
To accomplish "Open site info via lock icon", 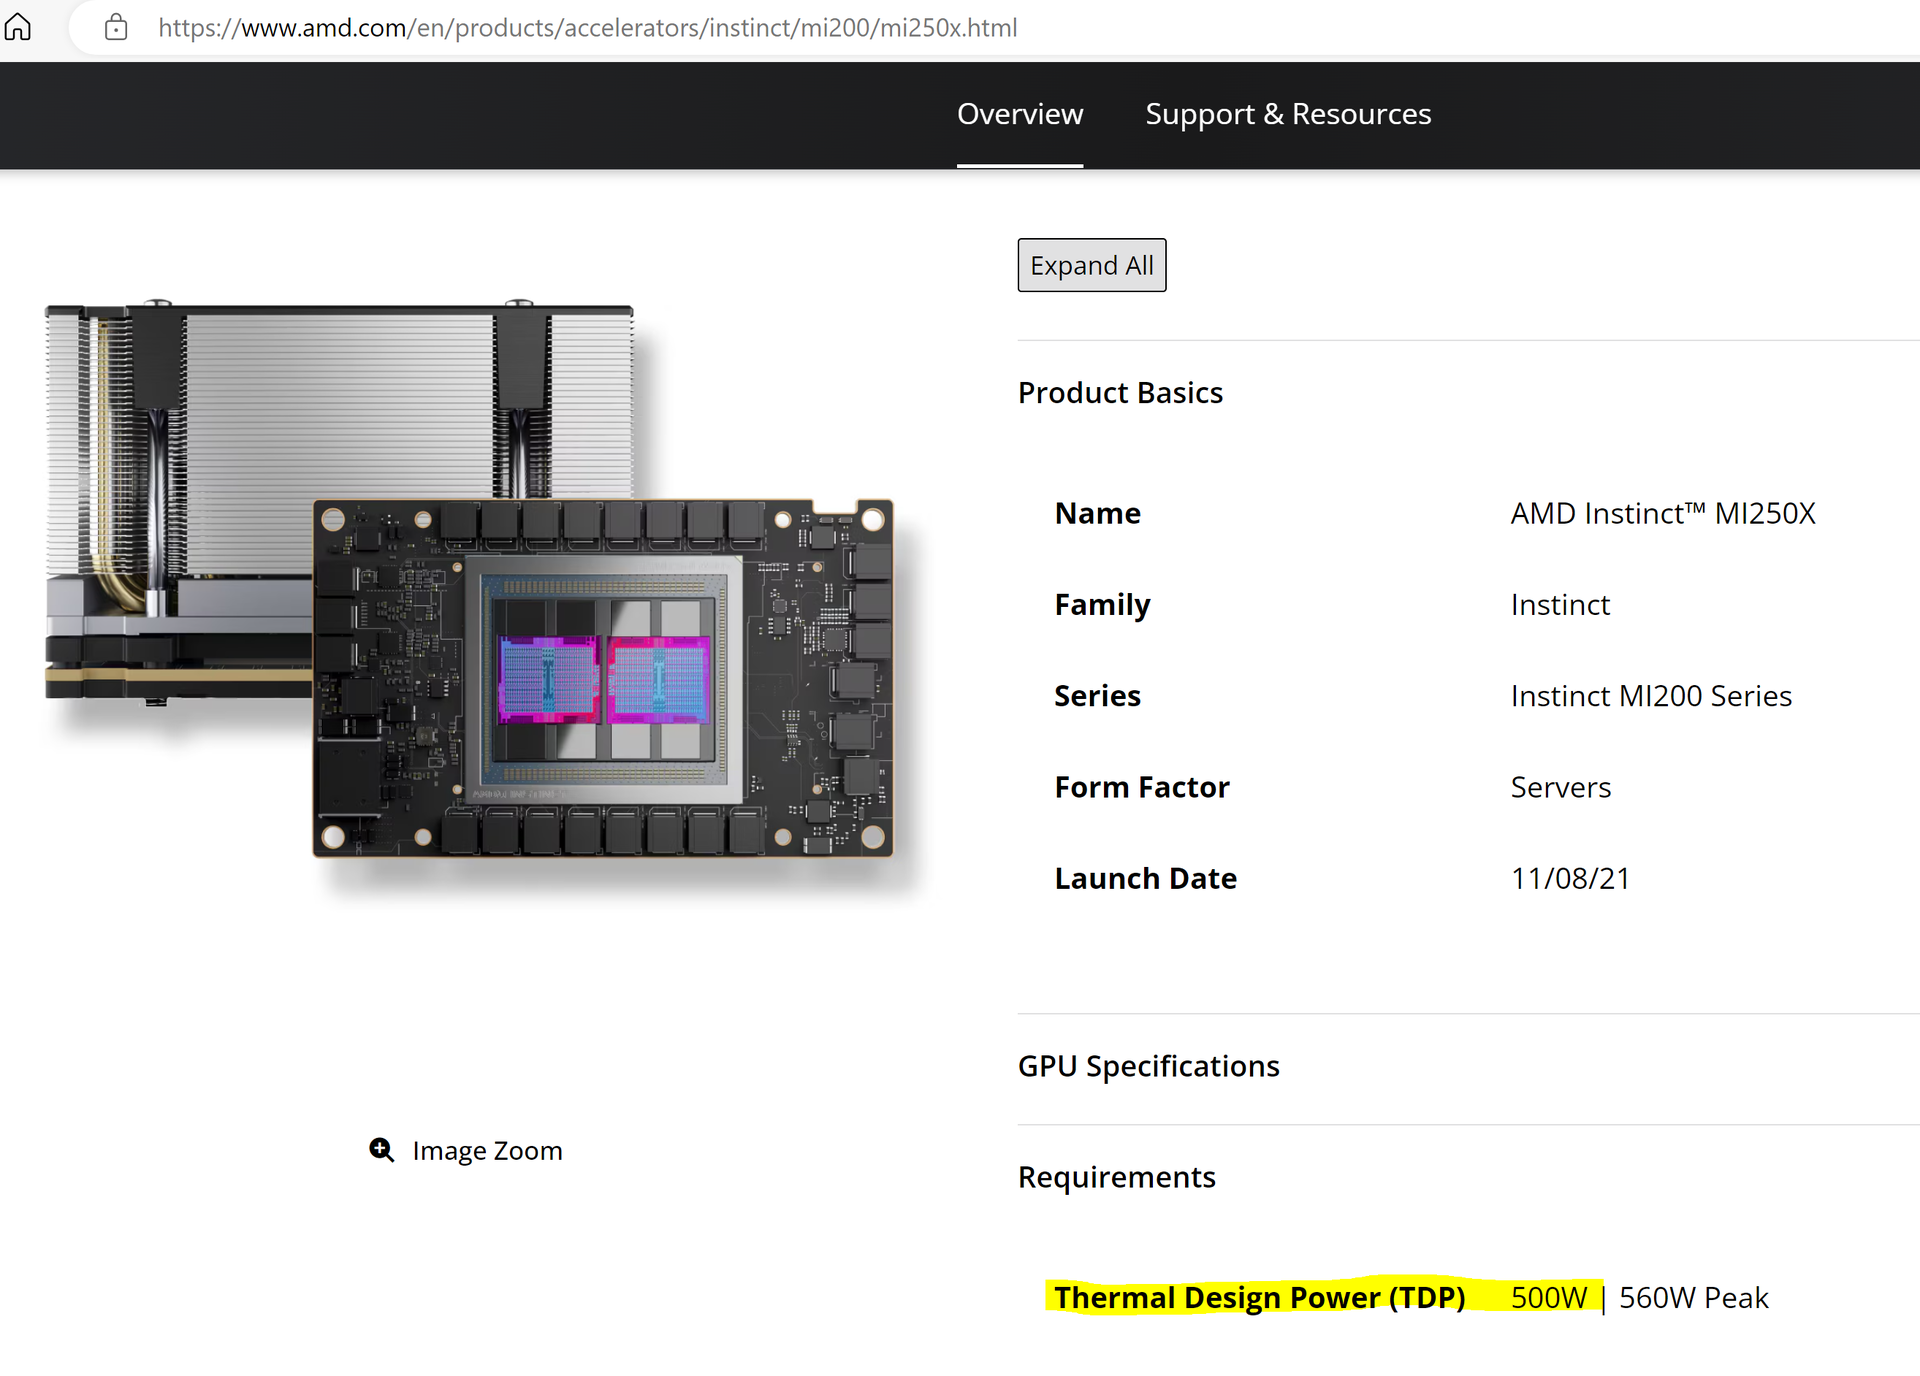I will [x=116, y=27].
